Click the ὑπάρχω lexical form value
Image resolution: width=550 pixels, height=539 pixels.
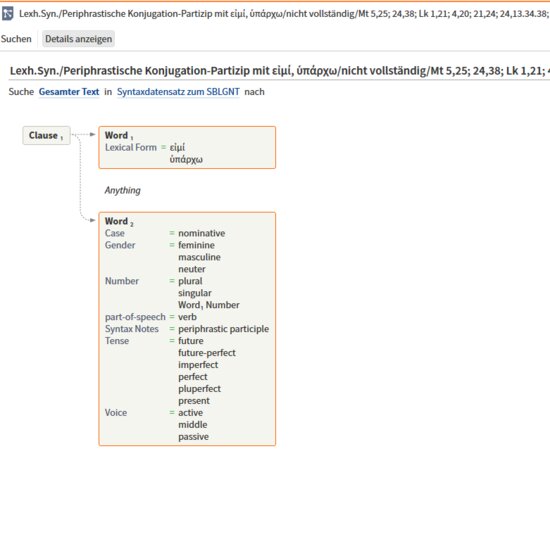click(x=186, y=160)
